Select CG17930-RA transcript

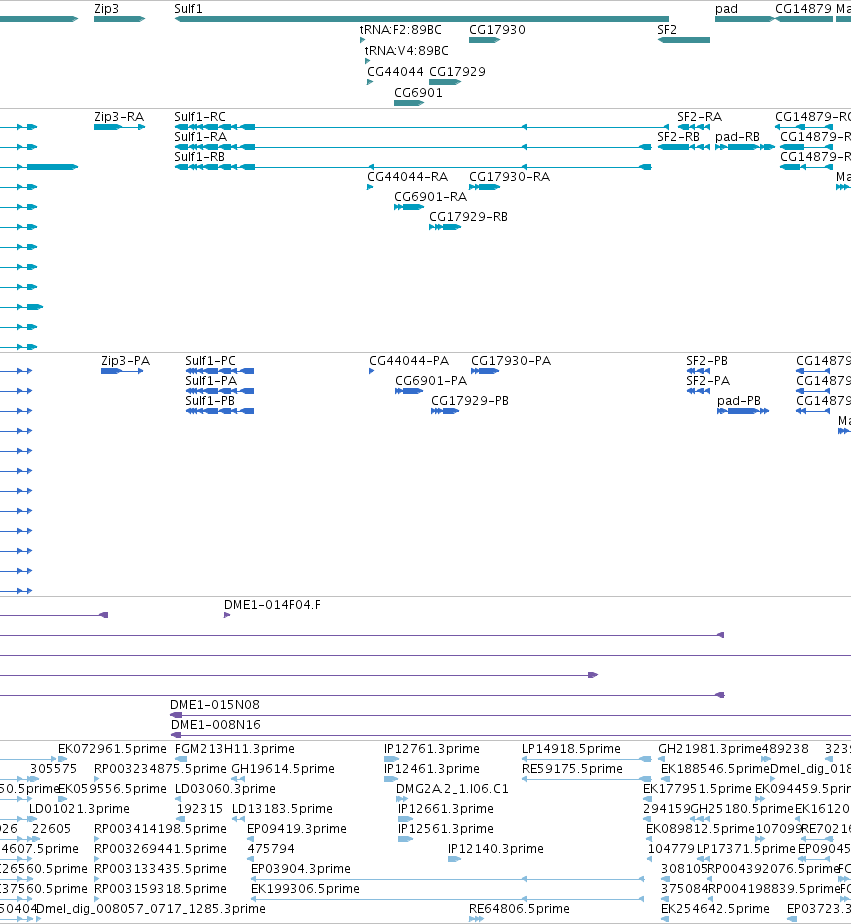484,187
